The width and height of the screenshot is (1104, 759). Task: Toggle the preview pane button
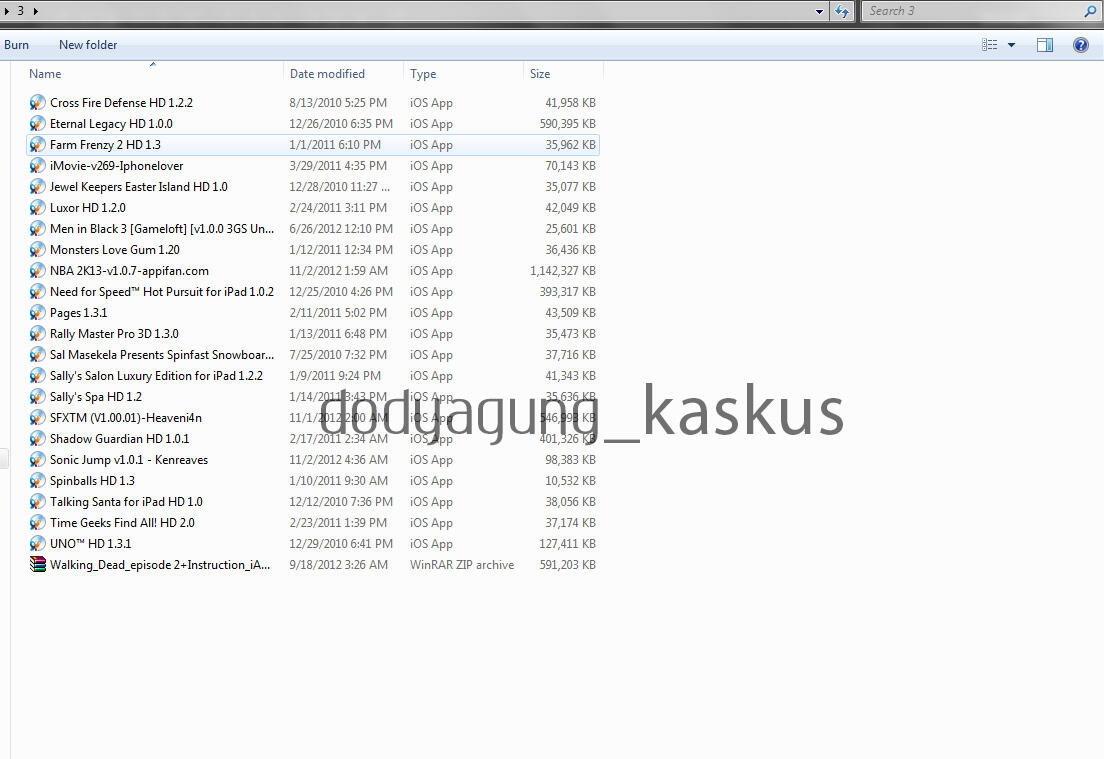click(x=1045, y=45)
